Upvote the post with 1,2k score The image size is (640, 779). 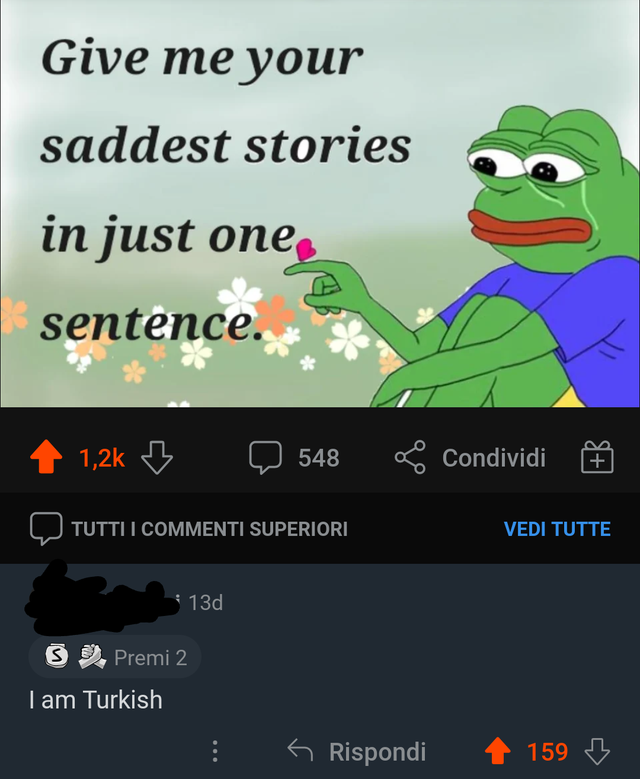click(45, 458)
